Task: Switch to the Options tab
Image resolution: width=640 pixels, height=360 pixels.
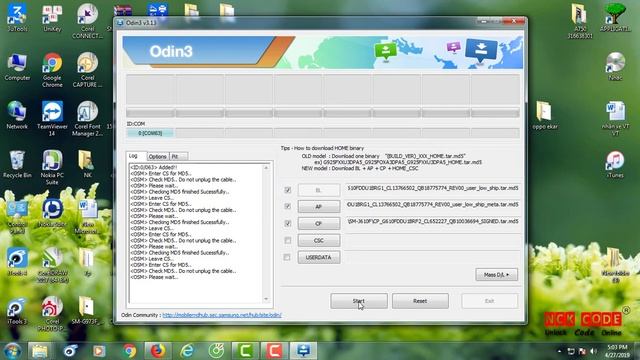Action: point(158,156)
